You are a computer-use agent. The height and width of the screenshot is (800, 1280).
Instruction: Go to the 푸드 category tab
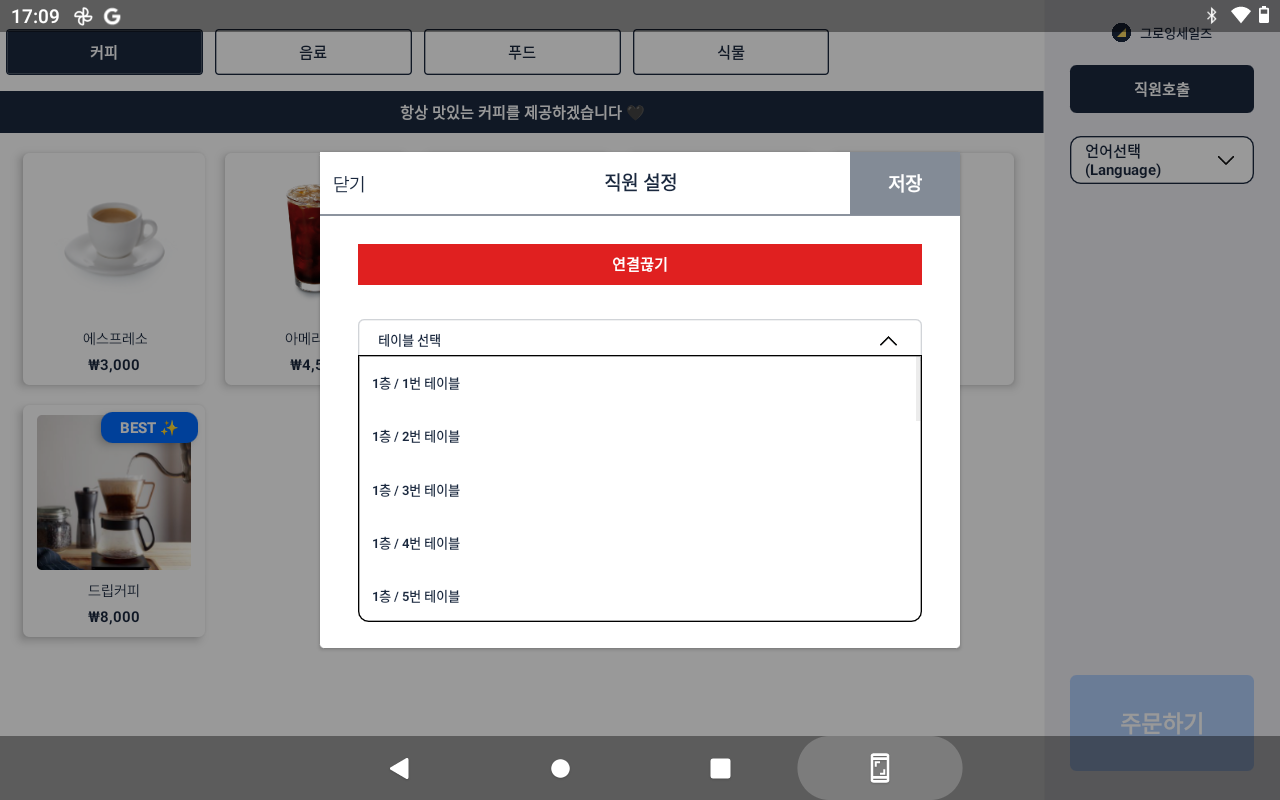coord(522,52)
